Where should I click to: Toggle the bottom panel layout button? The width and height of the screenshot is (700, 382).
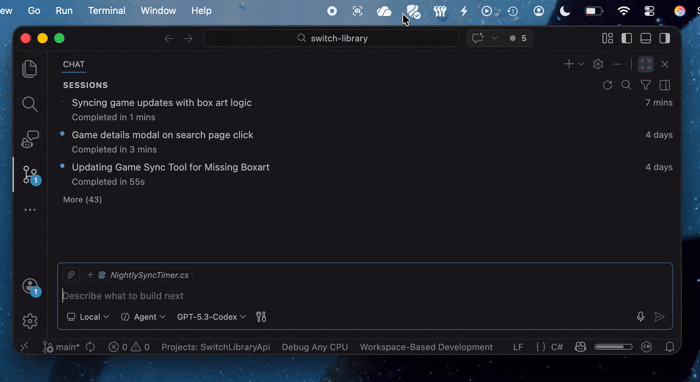pyautogui.click(x=646, y=38)
